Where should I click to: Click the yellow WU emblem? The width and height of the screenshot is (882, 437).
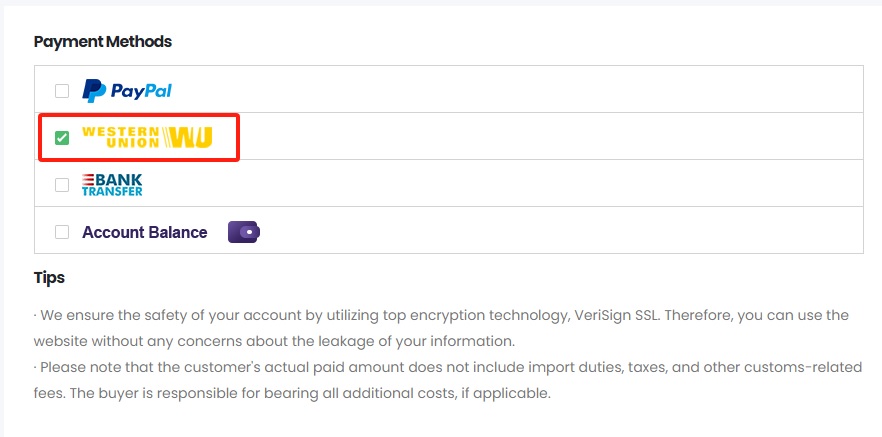tap(189, 137)
